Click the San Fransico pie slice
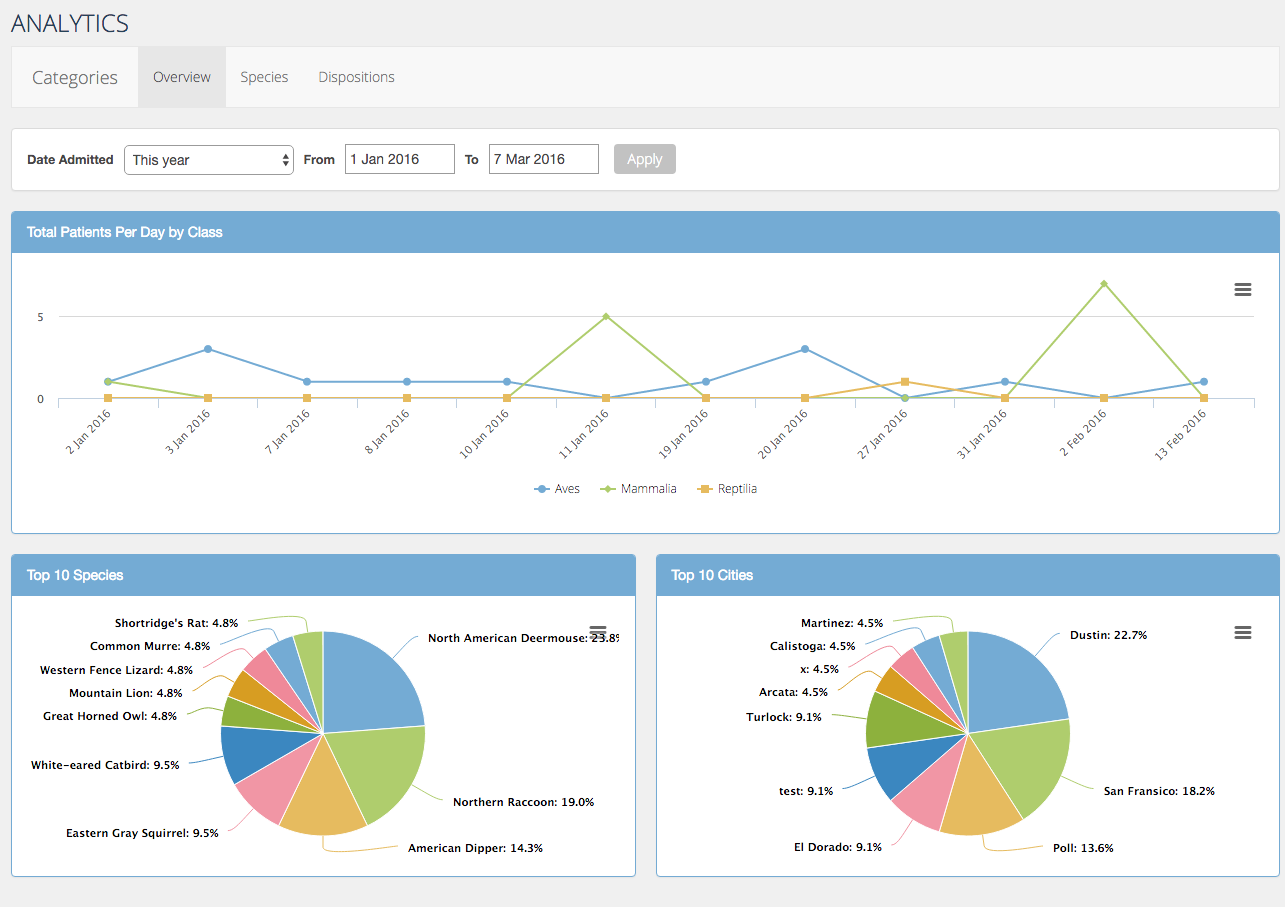Viewport: 1285px width, 907px height. (1025, 766)
